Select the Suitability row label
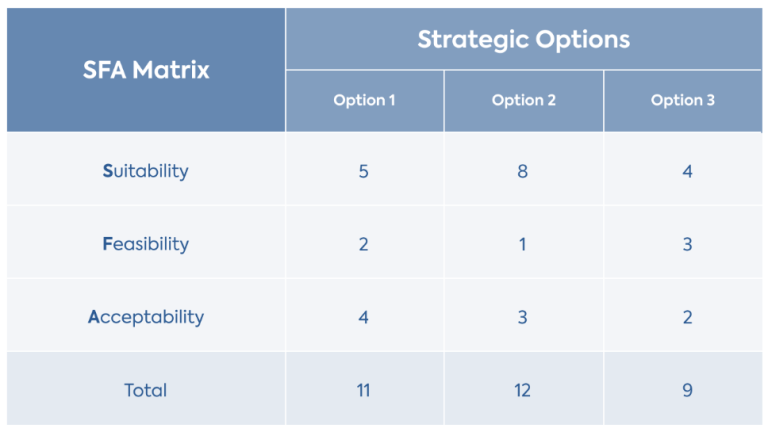The width and height of the screenshot is (768, 432). click(x=145, y=171)
